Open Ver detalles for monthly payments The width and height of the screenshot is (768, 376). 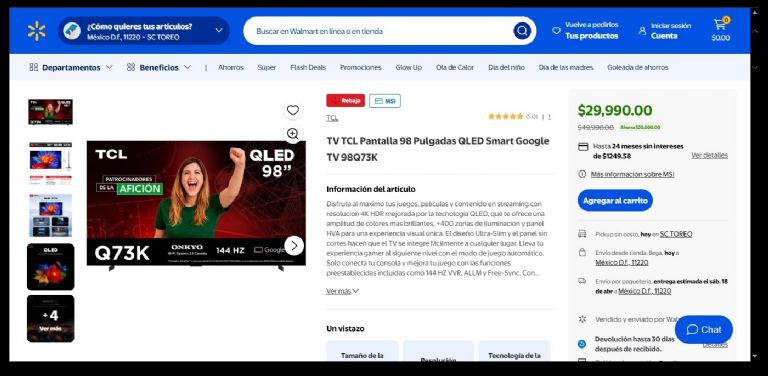[709, 155]
